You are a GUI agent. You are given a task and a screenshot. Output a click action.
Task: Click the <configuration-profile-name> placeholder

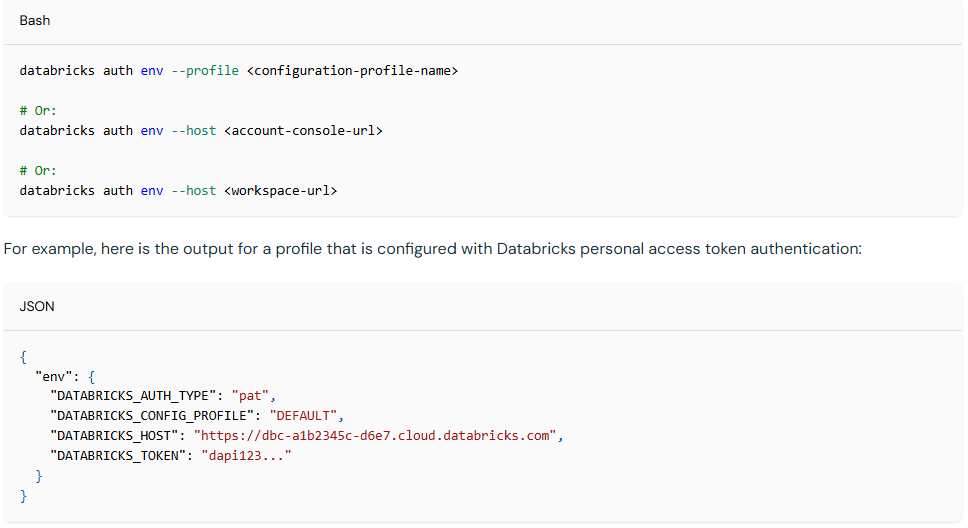(352, 71)
